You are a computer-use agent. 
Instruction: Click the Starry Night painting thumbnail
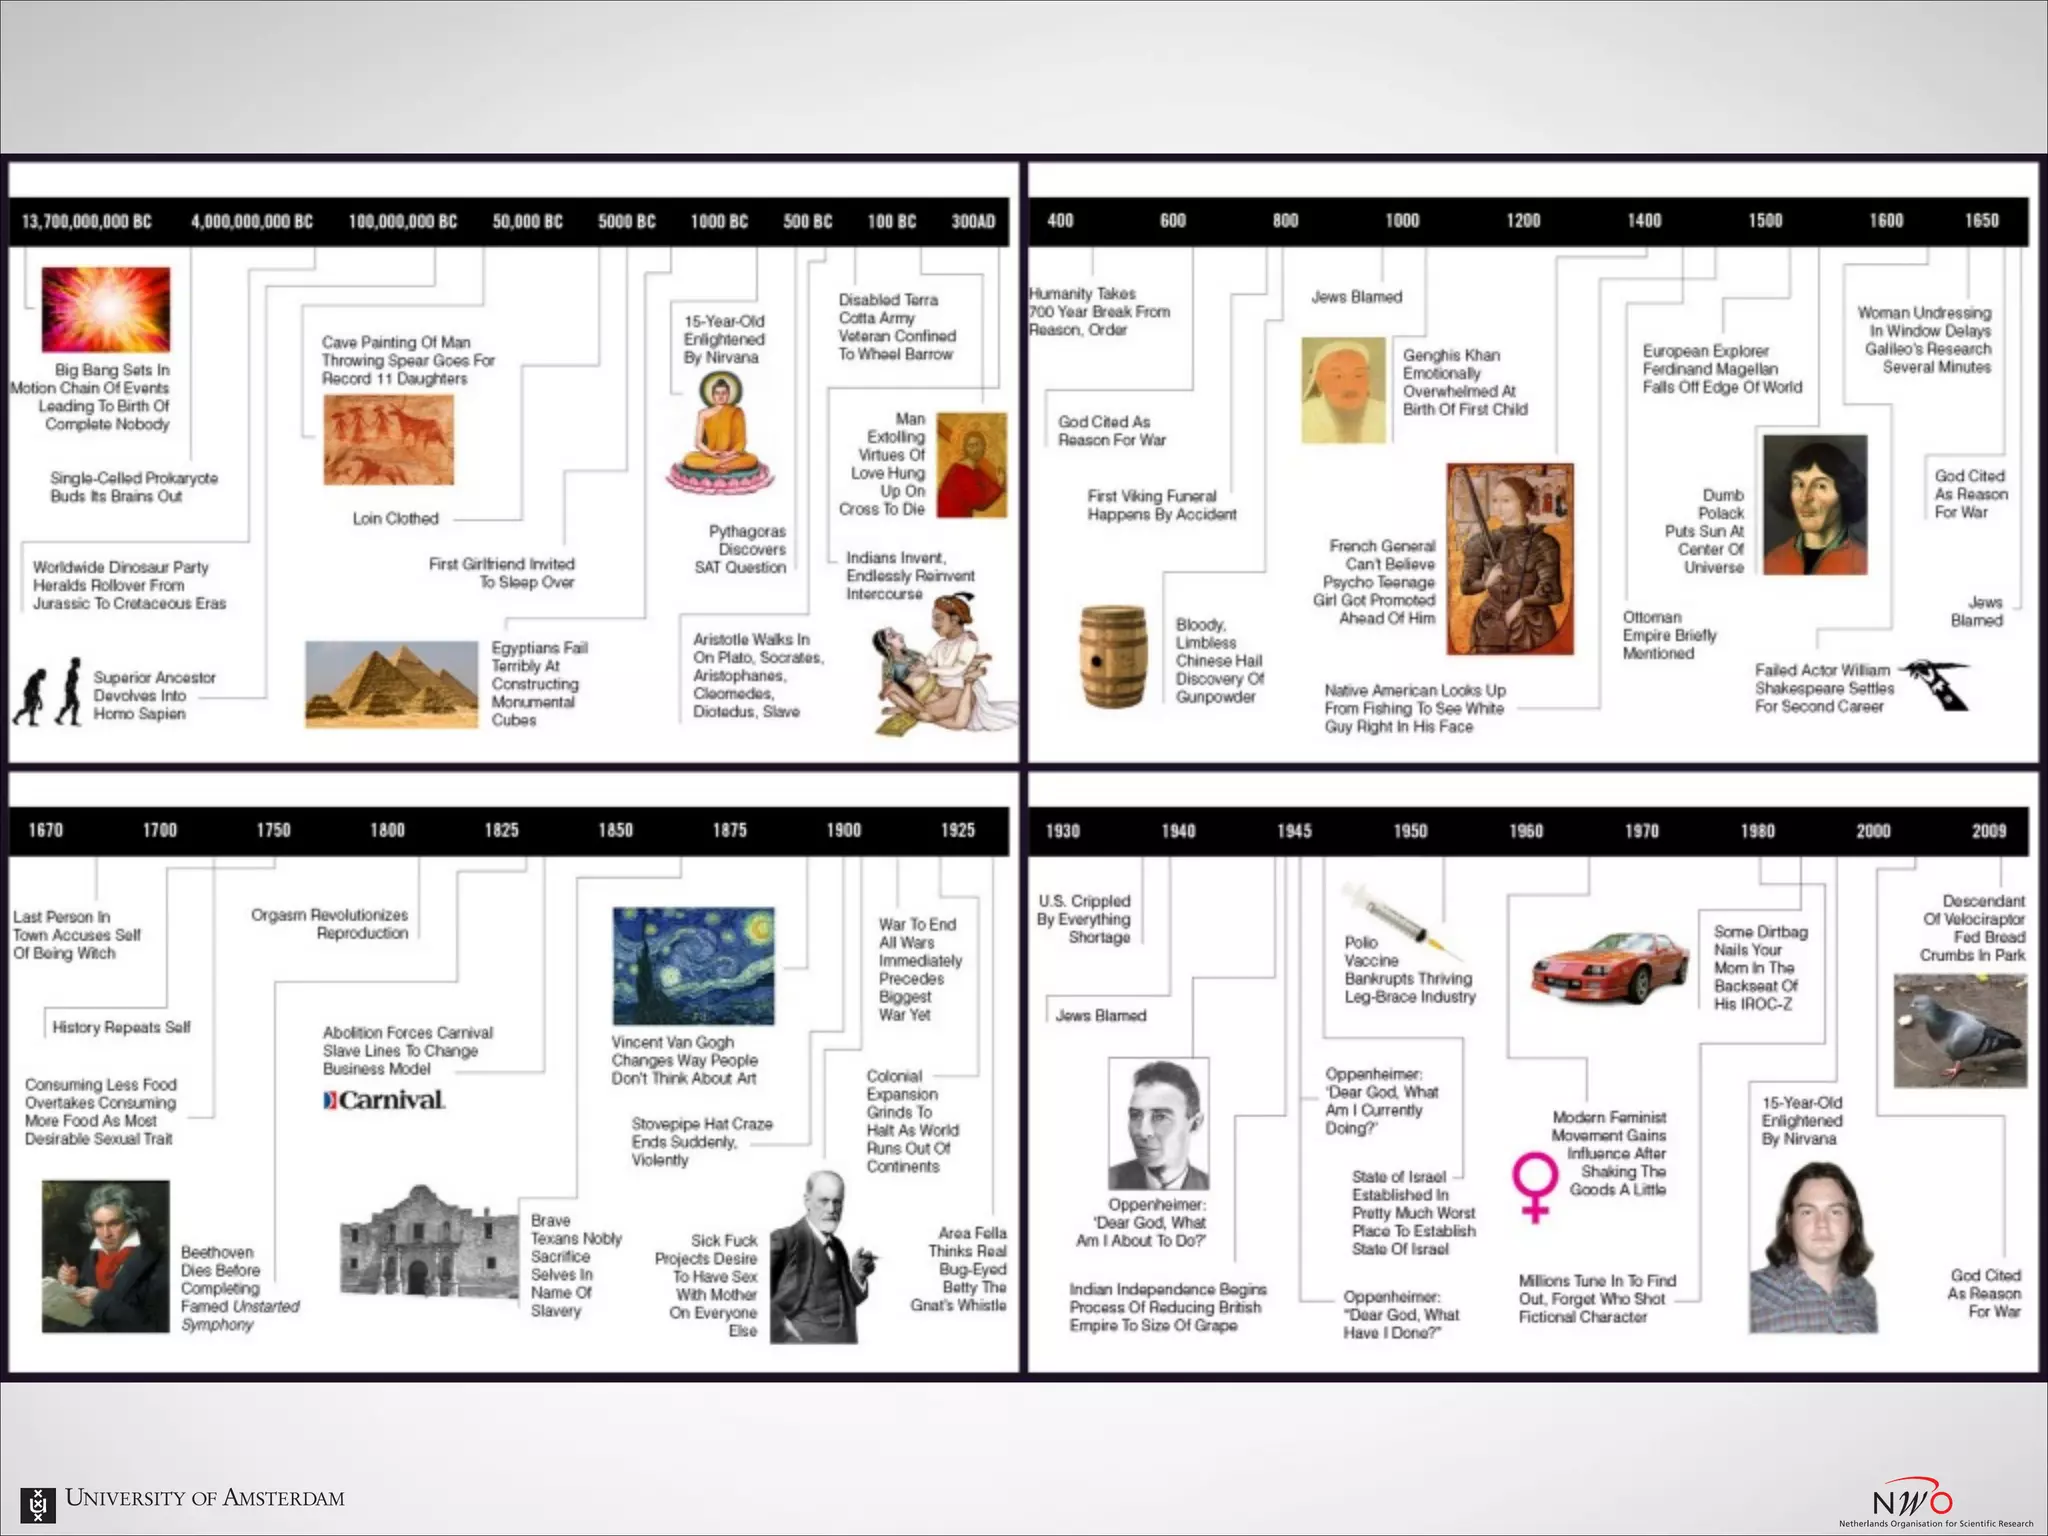coord(693,965)
